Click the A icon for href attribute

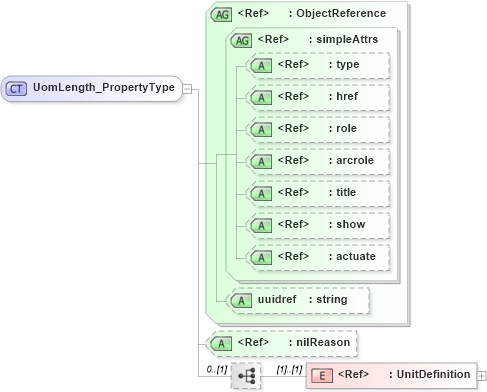pos(261,97)
